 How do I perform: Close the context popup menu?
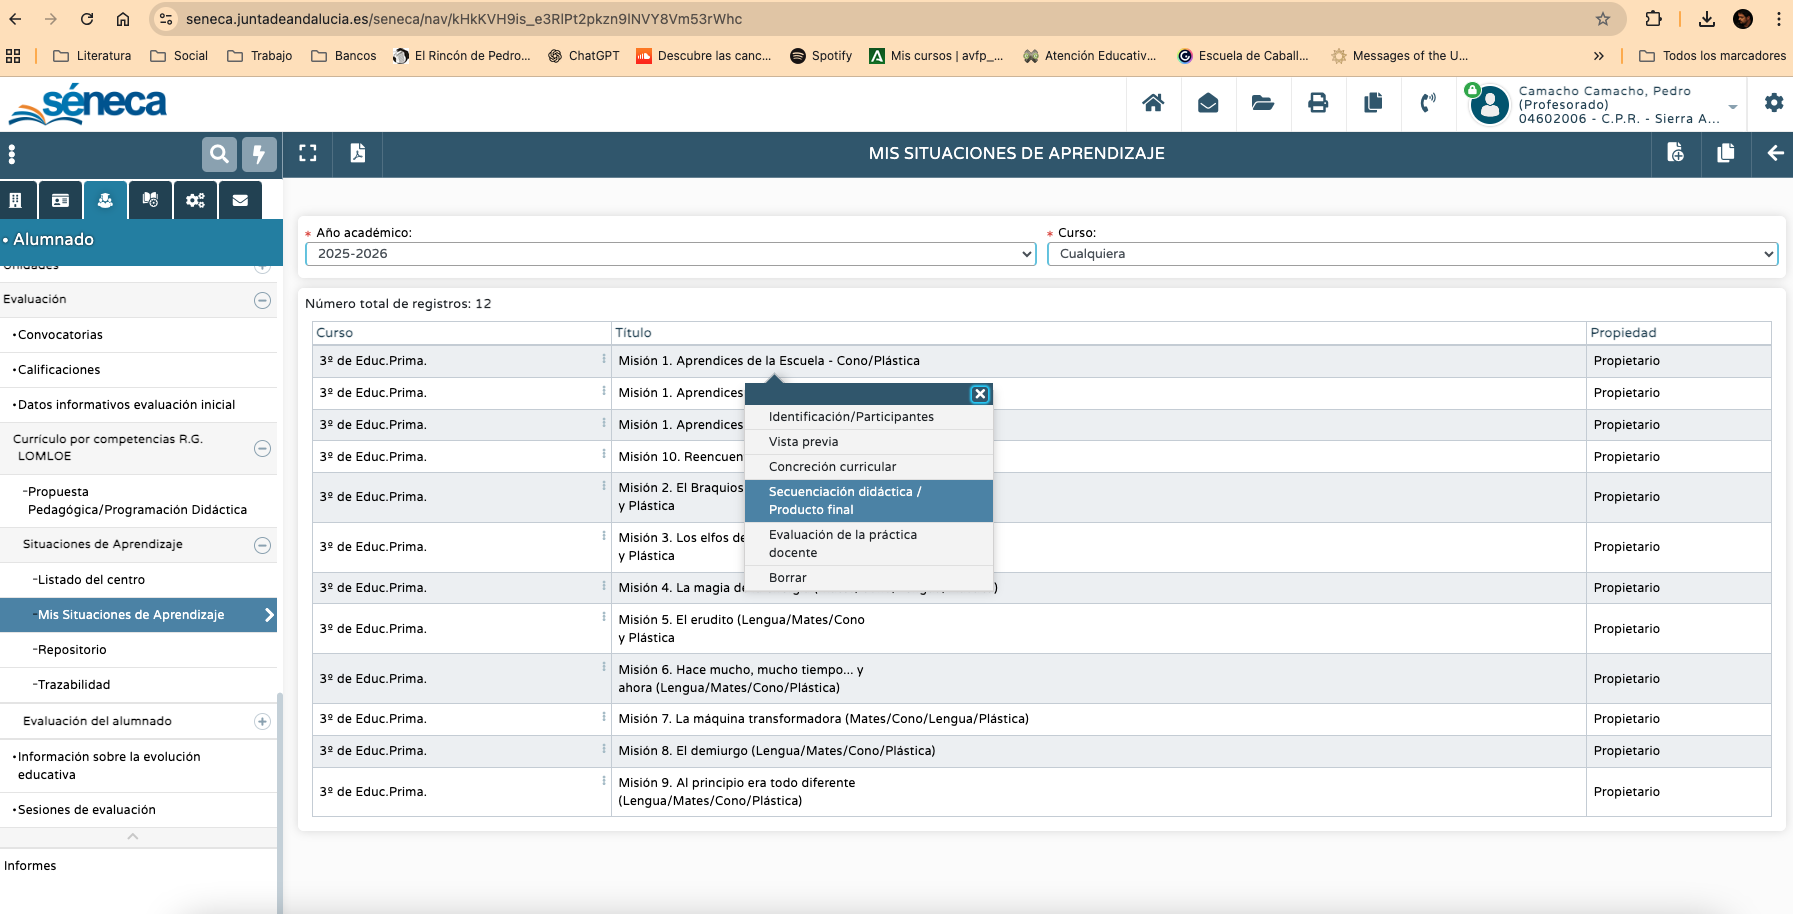tap(980, 394)
